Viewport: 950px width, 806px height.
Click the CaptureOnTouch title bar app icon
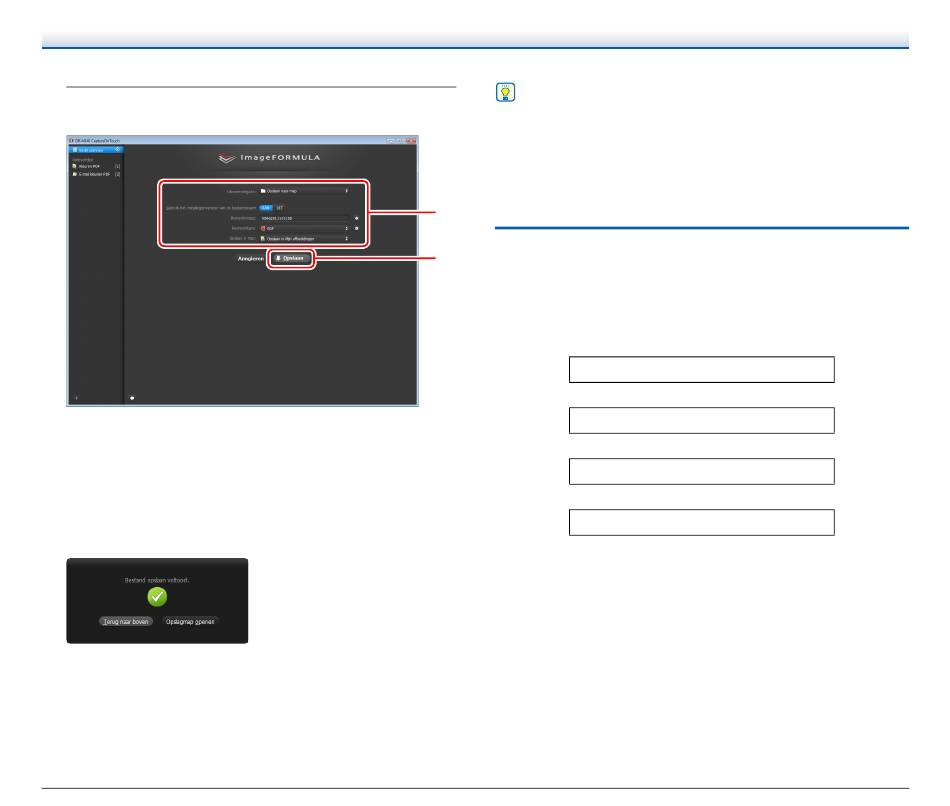coord(71,140)
